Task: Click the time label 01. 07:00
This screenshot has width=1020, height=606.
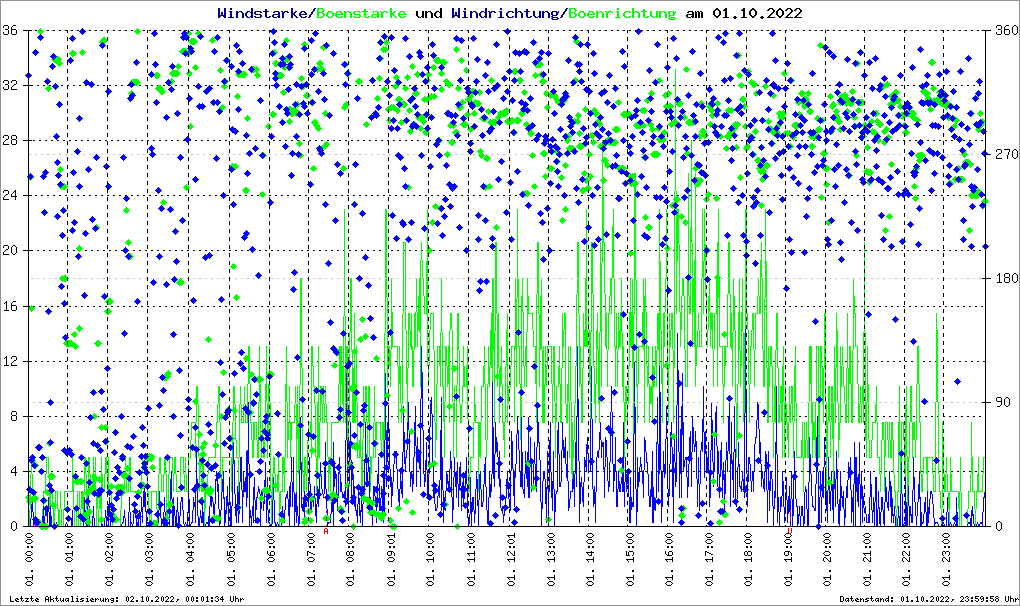Action: [x=311, y=560]
